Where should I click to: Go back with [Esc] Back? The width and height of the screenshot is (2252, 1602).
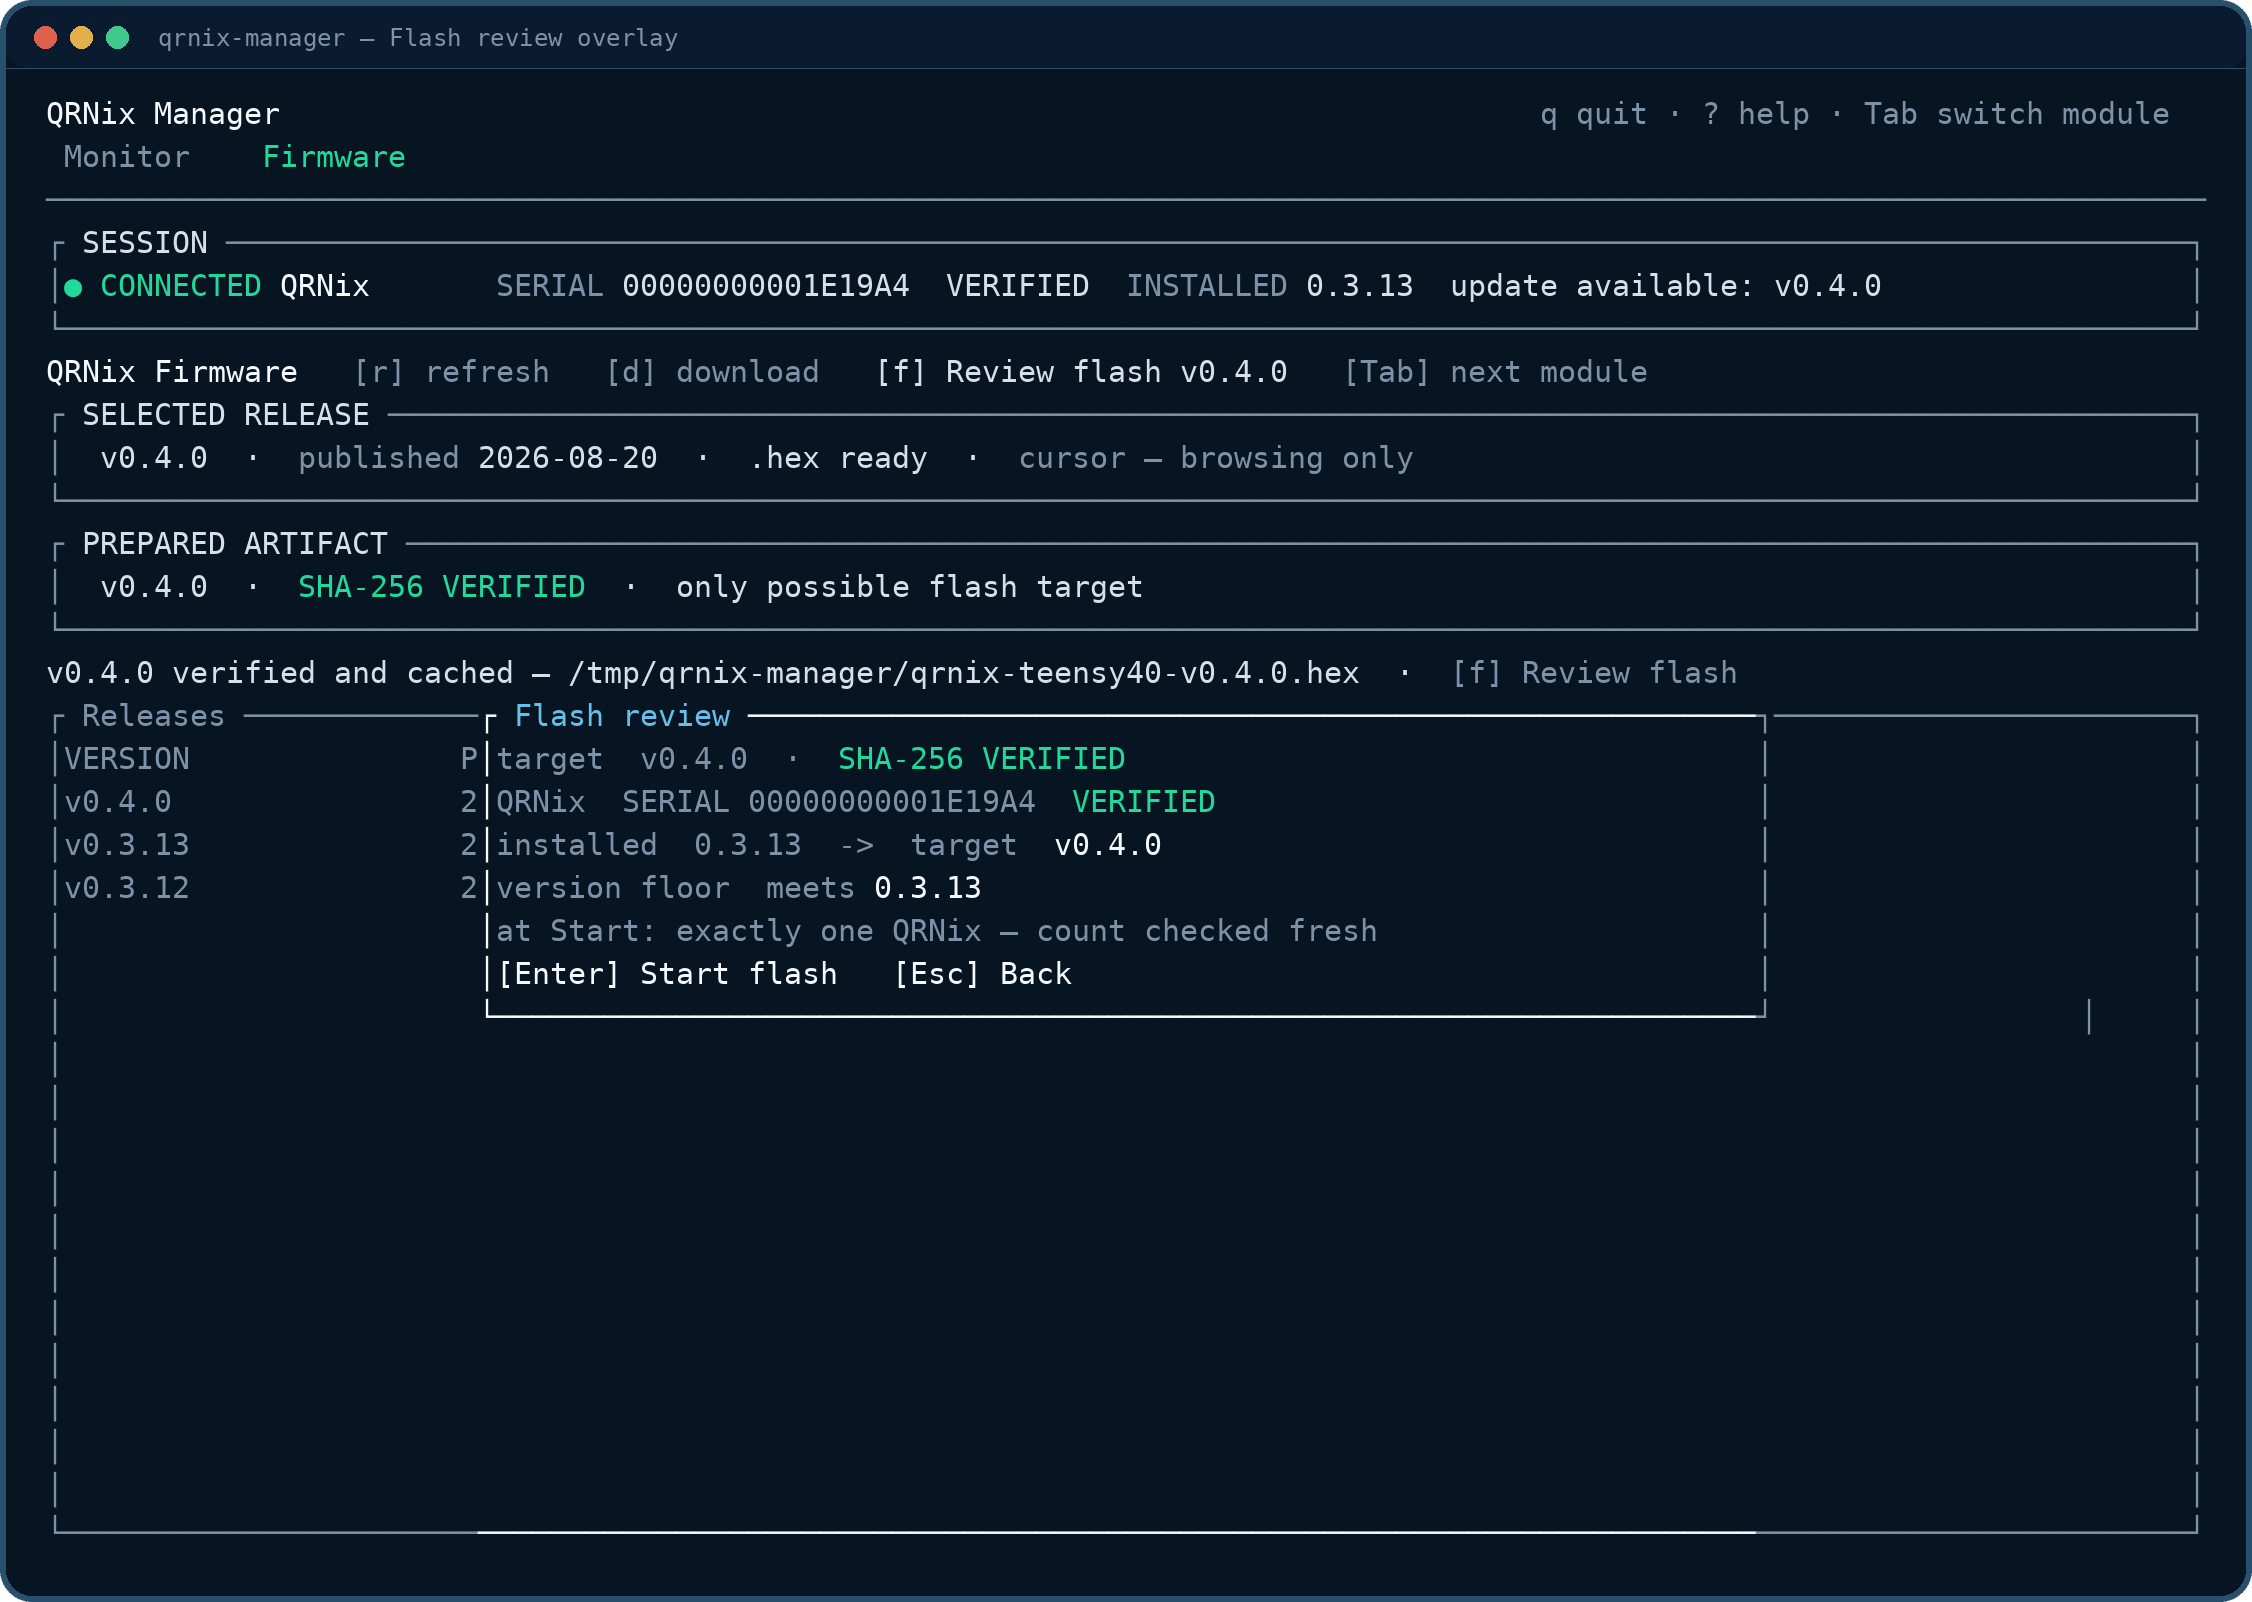[x=983, y=974]
